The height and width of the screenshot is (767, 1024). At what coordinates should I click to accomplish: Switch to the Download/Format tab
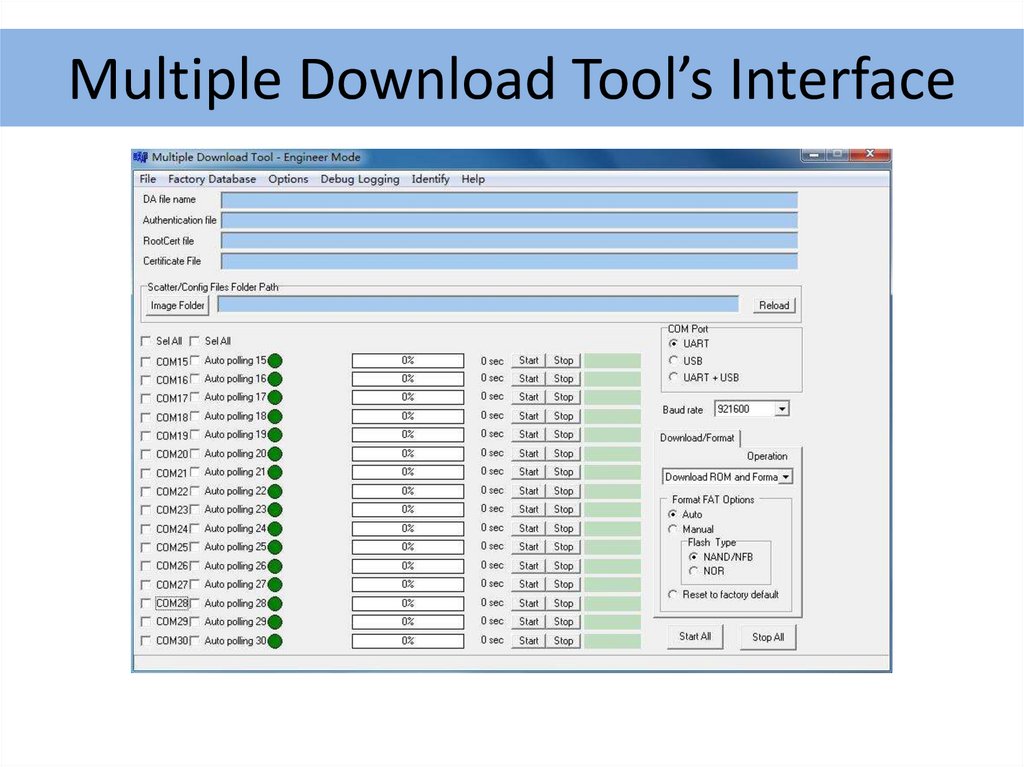(x=698, y=438)
